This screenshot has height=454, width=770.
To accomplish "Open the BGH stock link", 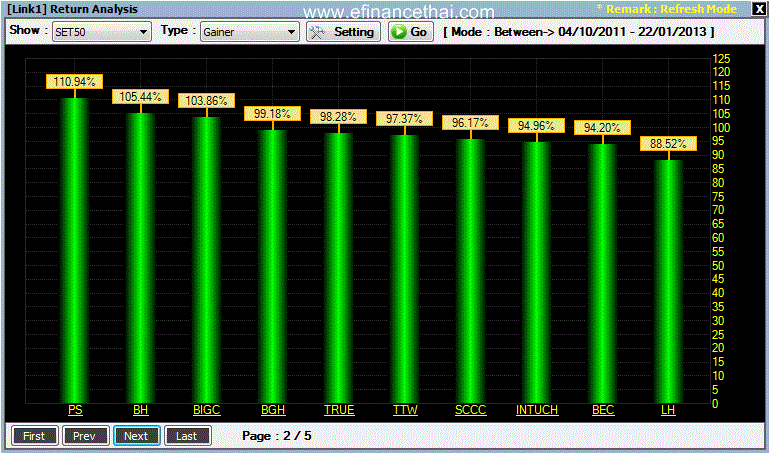I will pyautogui.click(x=273, y=410).
